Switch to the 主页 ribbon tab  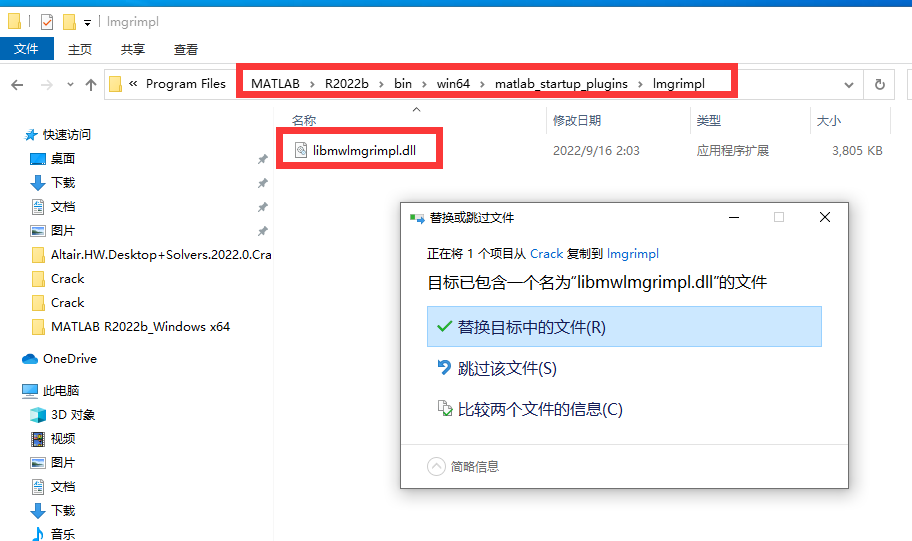click(x=80, y=49)
